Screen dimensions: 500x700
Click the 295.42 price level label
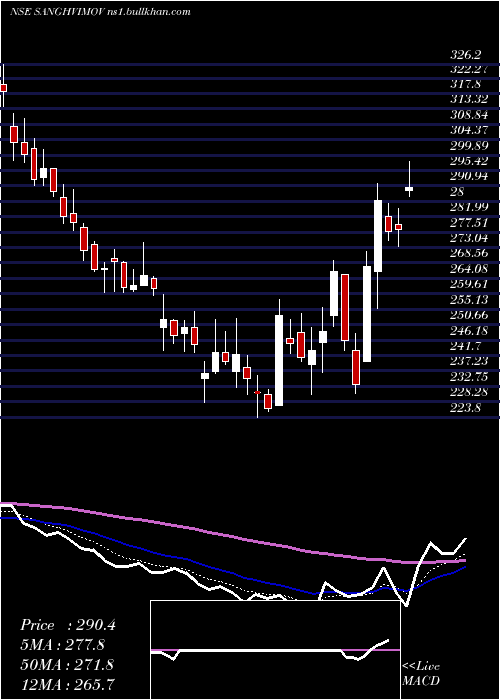469,161
